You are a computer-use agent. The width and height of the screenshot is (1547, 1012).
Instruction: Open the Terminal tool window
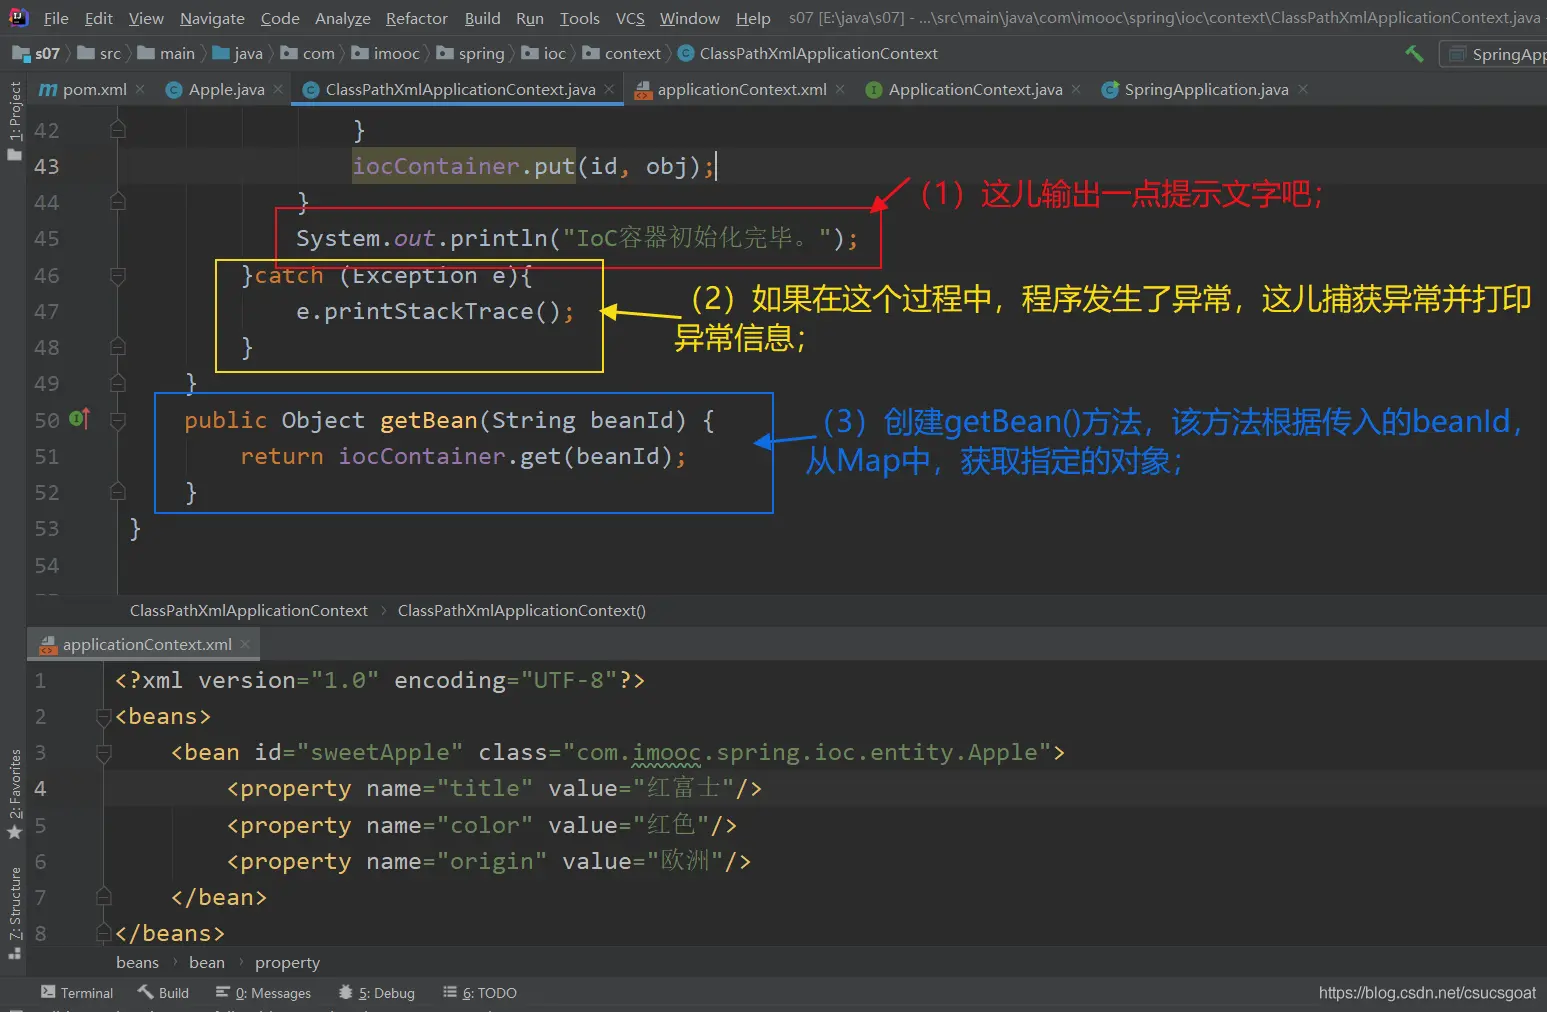point(77,993)
